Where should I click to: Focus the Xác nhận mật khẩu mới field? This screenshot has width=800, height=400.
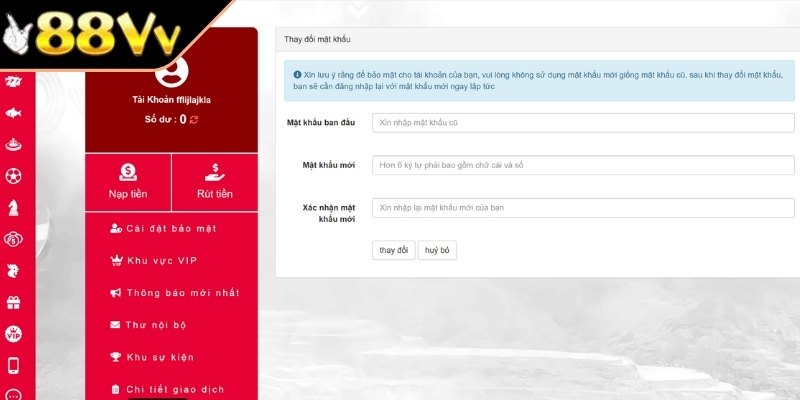point(583,208)
